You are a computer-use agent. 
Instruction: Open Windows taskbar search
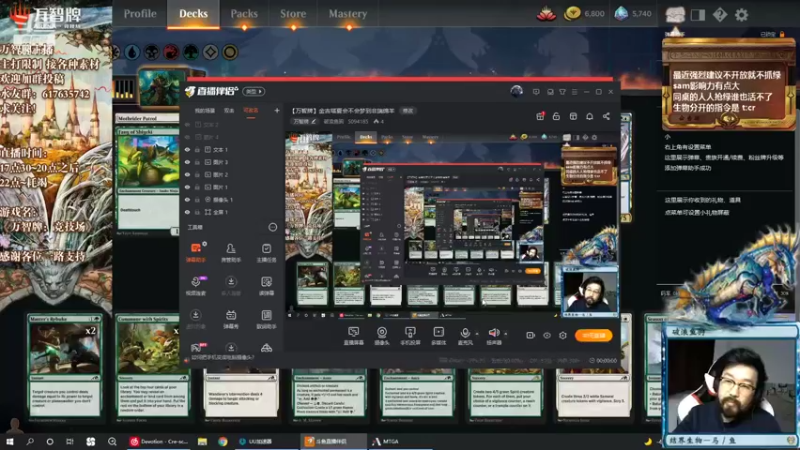point(30,441)
